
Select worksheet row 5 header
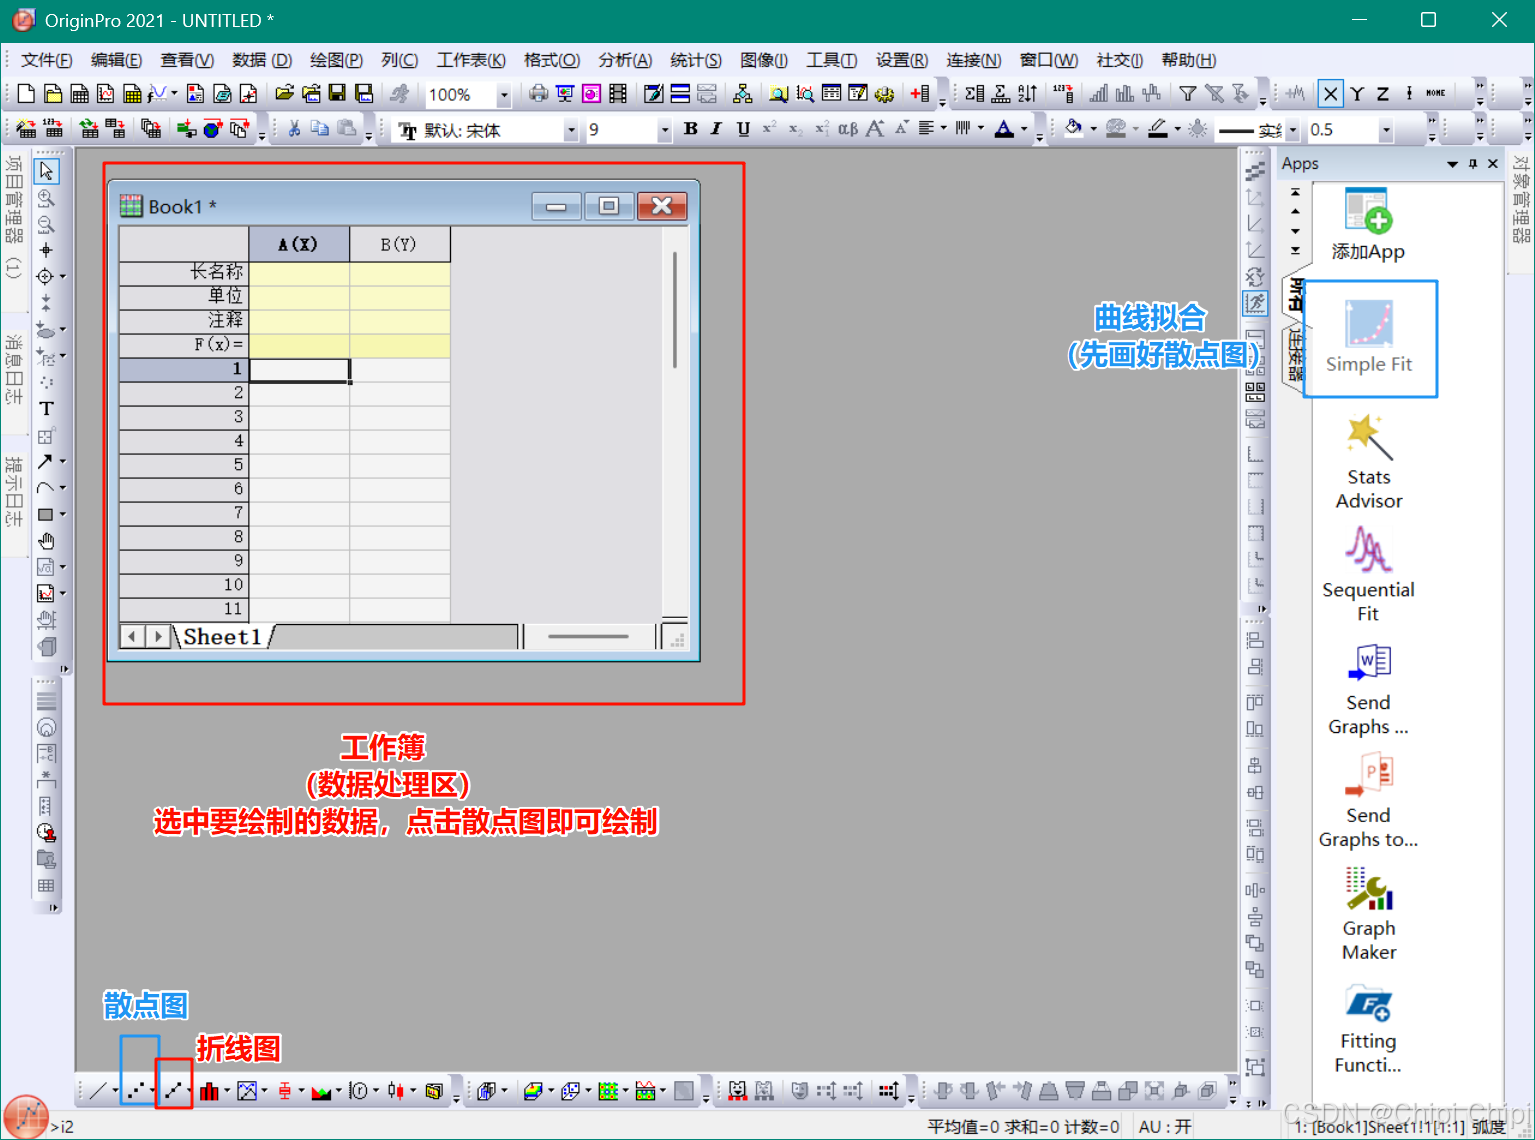[x=184, y=465]
